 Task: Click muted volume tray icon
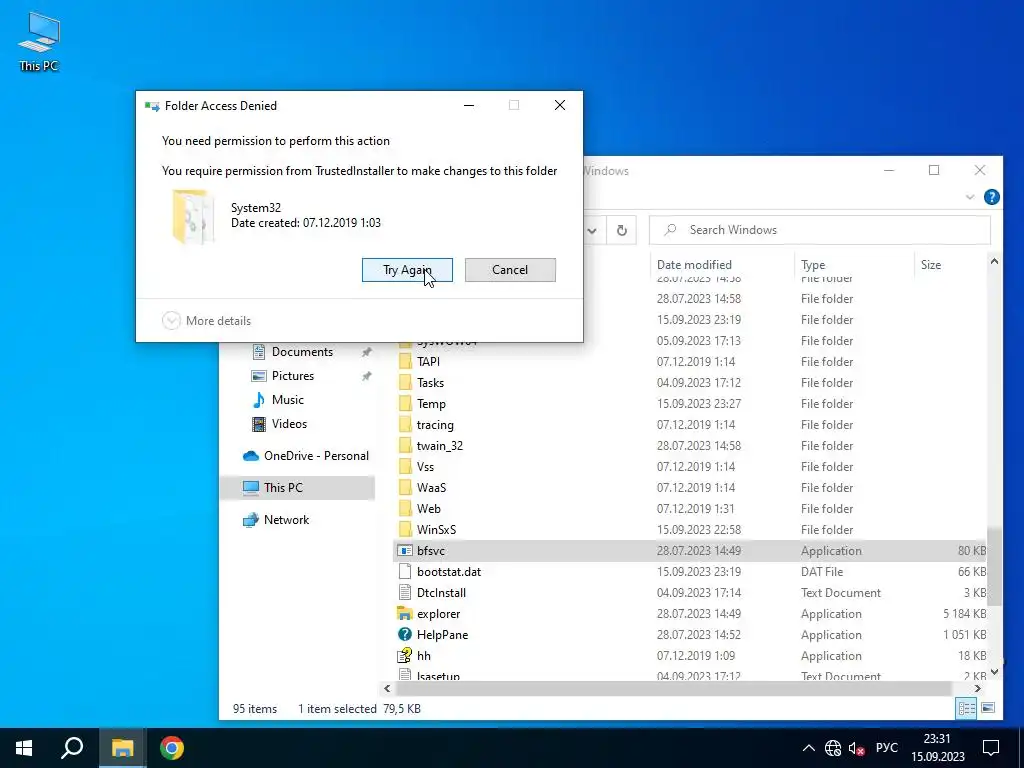pyautogui.click(x=857, y=748)
